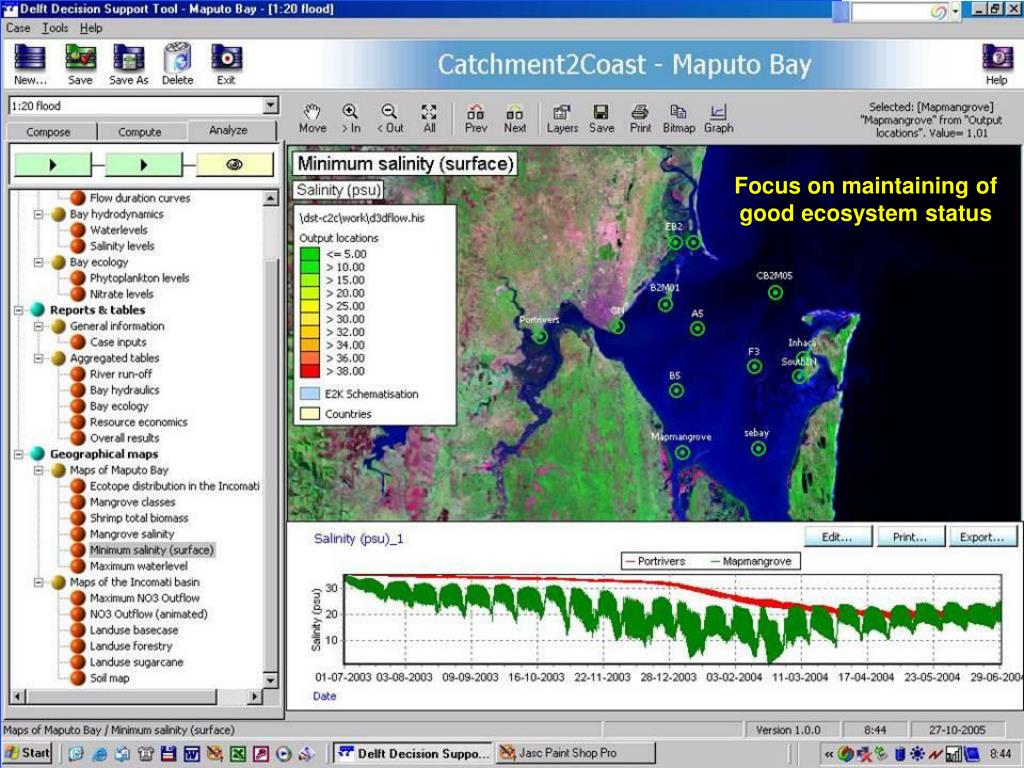This screenshot has height=768, width=1024.
Task: Select the Move hand map tool
Action: pos(313,119)
